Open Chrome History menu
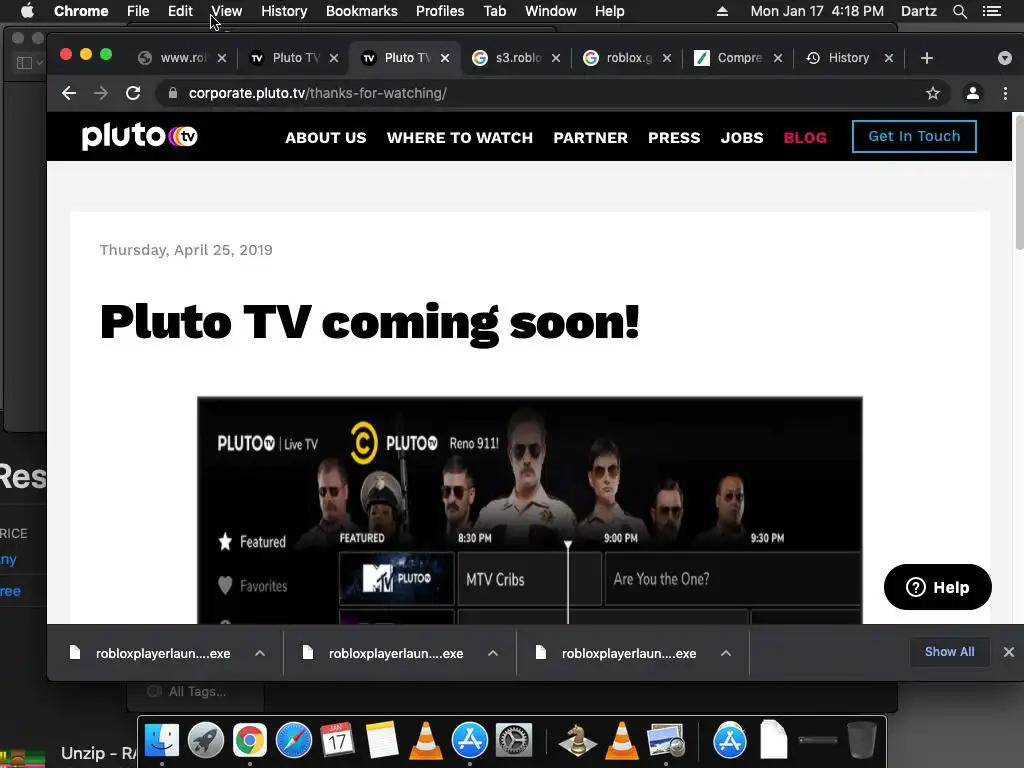This screenshot has width=1024, height=768. coord(284,11)
